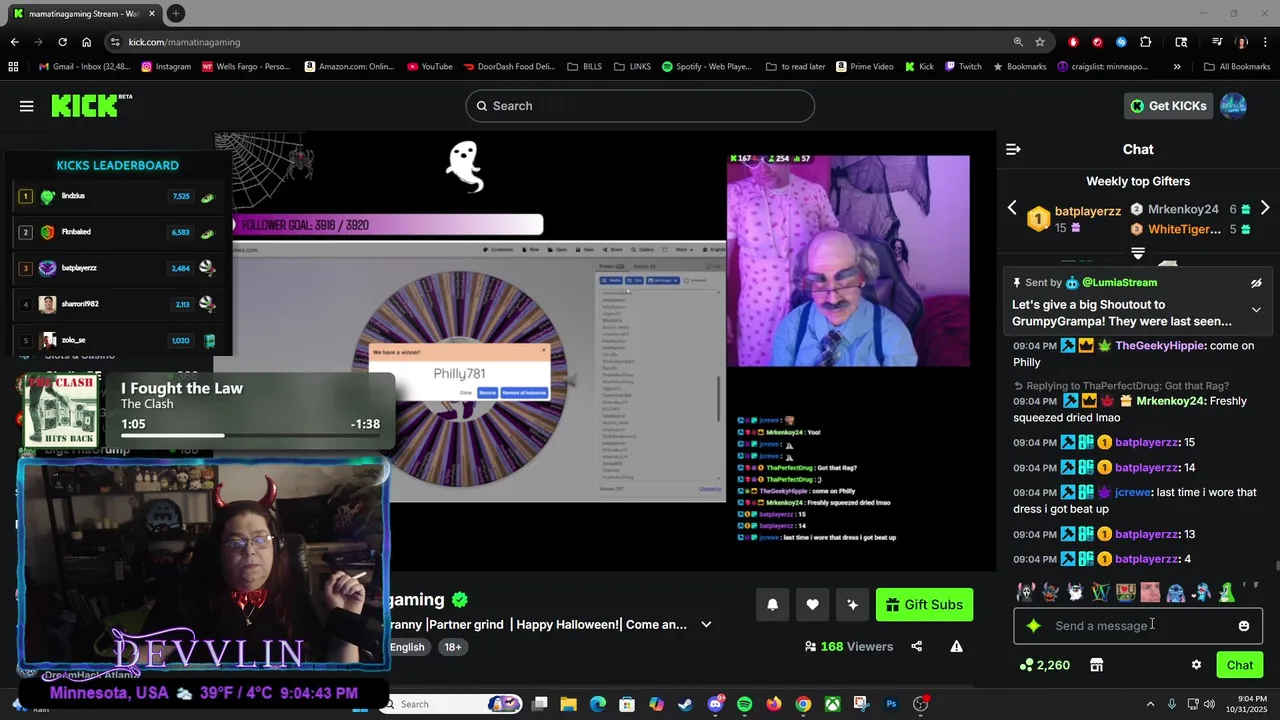This screenshot has height=720, width=1280.
Task: Open Chrome three-dot menu
Action: point(1265,42)
